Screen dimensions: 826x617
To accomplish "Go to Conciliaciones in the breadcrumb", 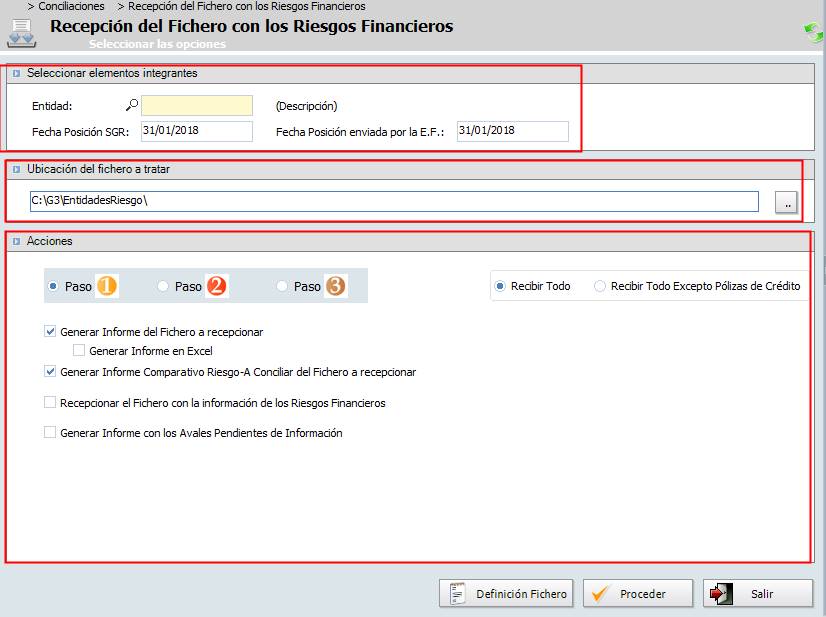I will point(71,6).
